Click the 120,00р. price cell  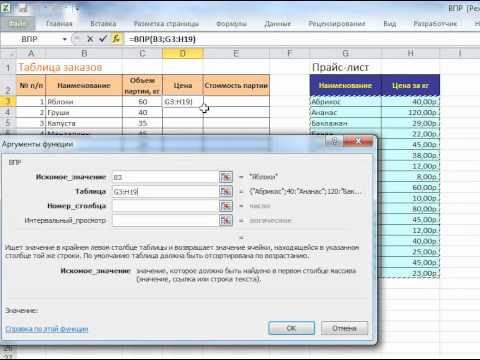pos(411,112)
